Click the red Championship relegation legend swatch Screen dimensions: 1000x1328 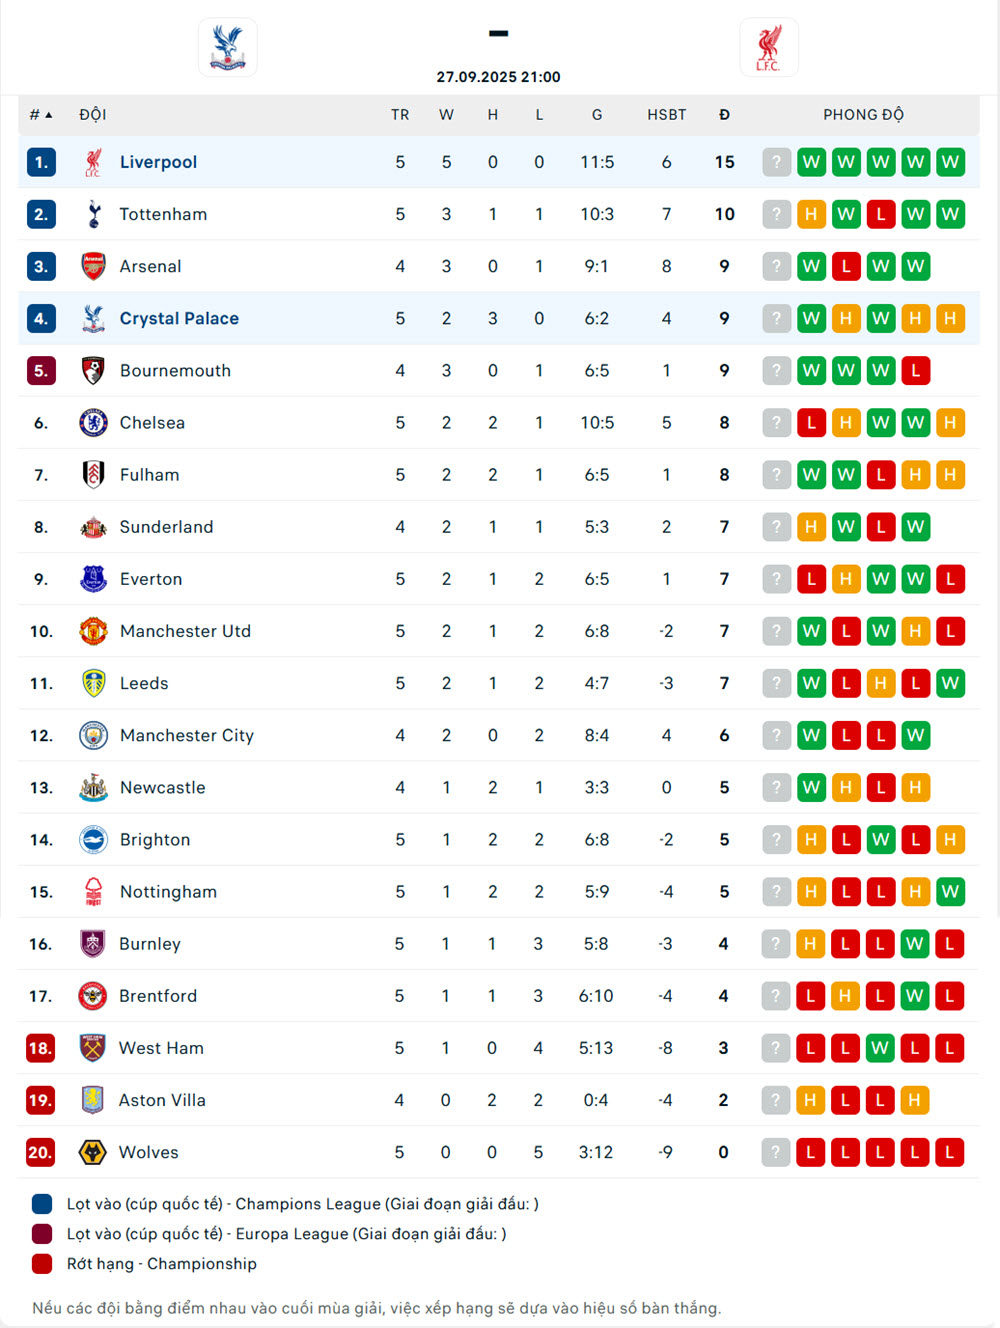[42, 1264]
